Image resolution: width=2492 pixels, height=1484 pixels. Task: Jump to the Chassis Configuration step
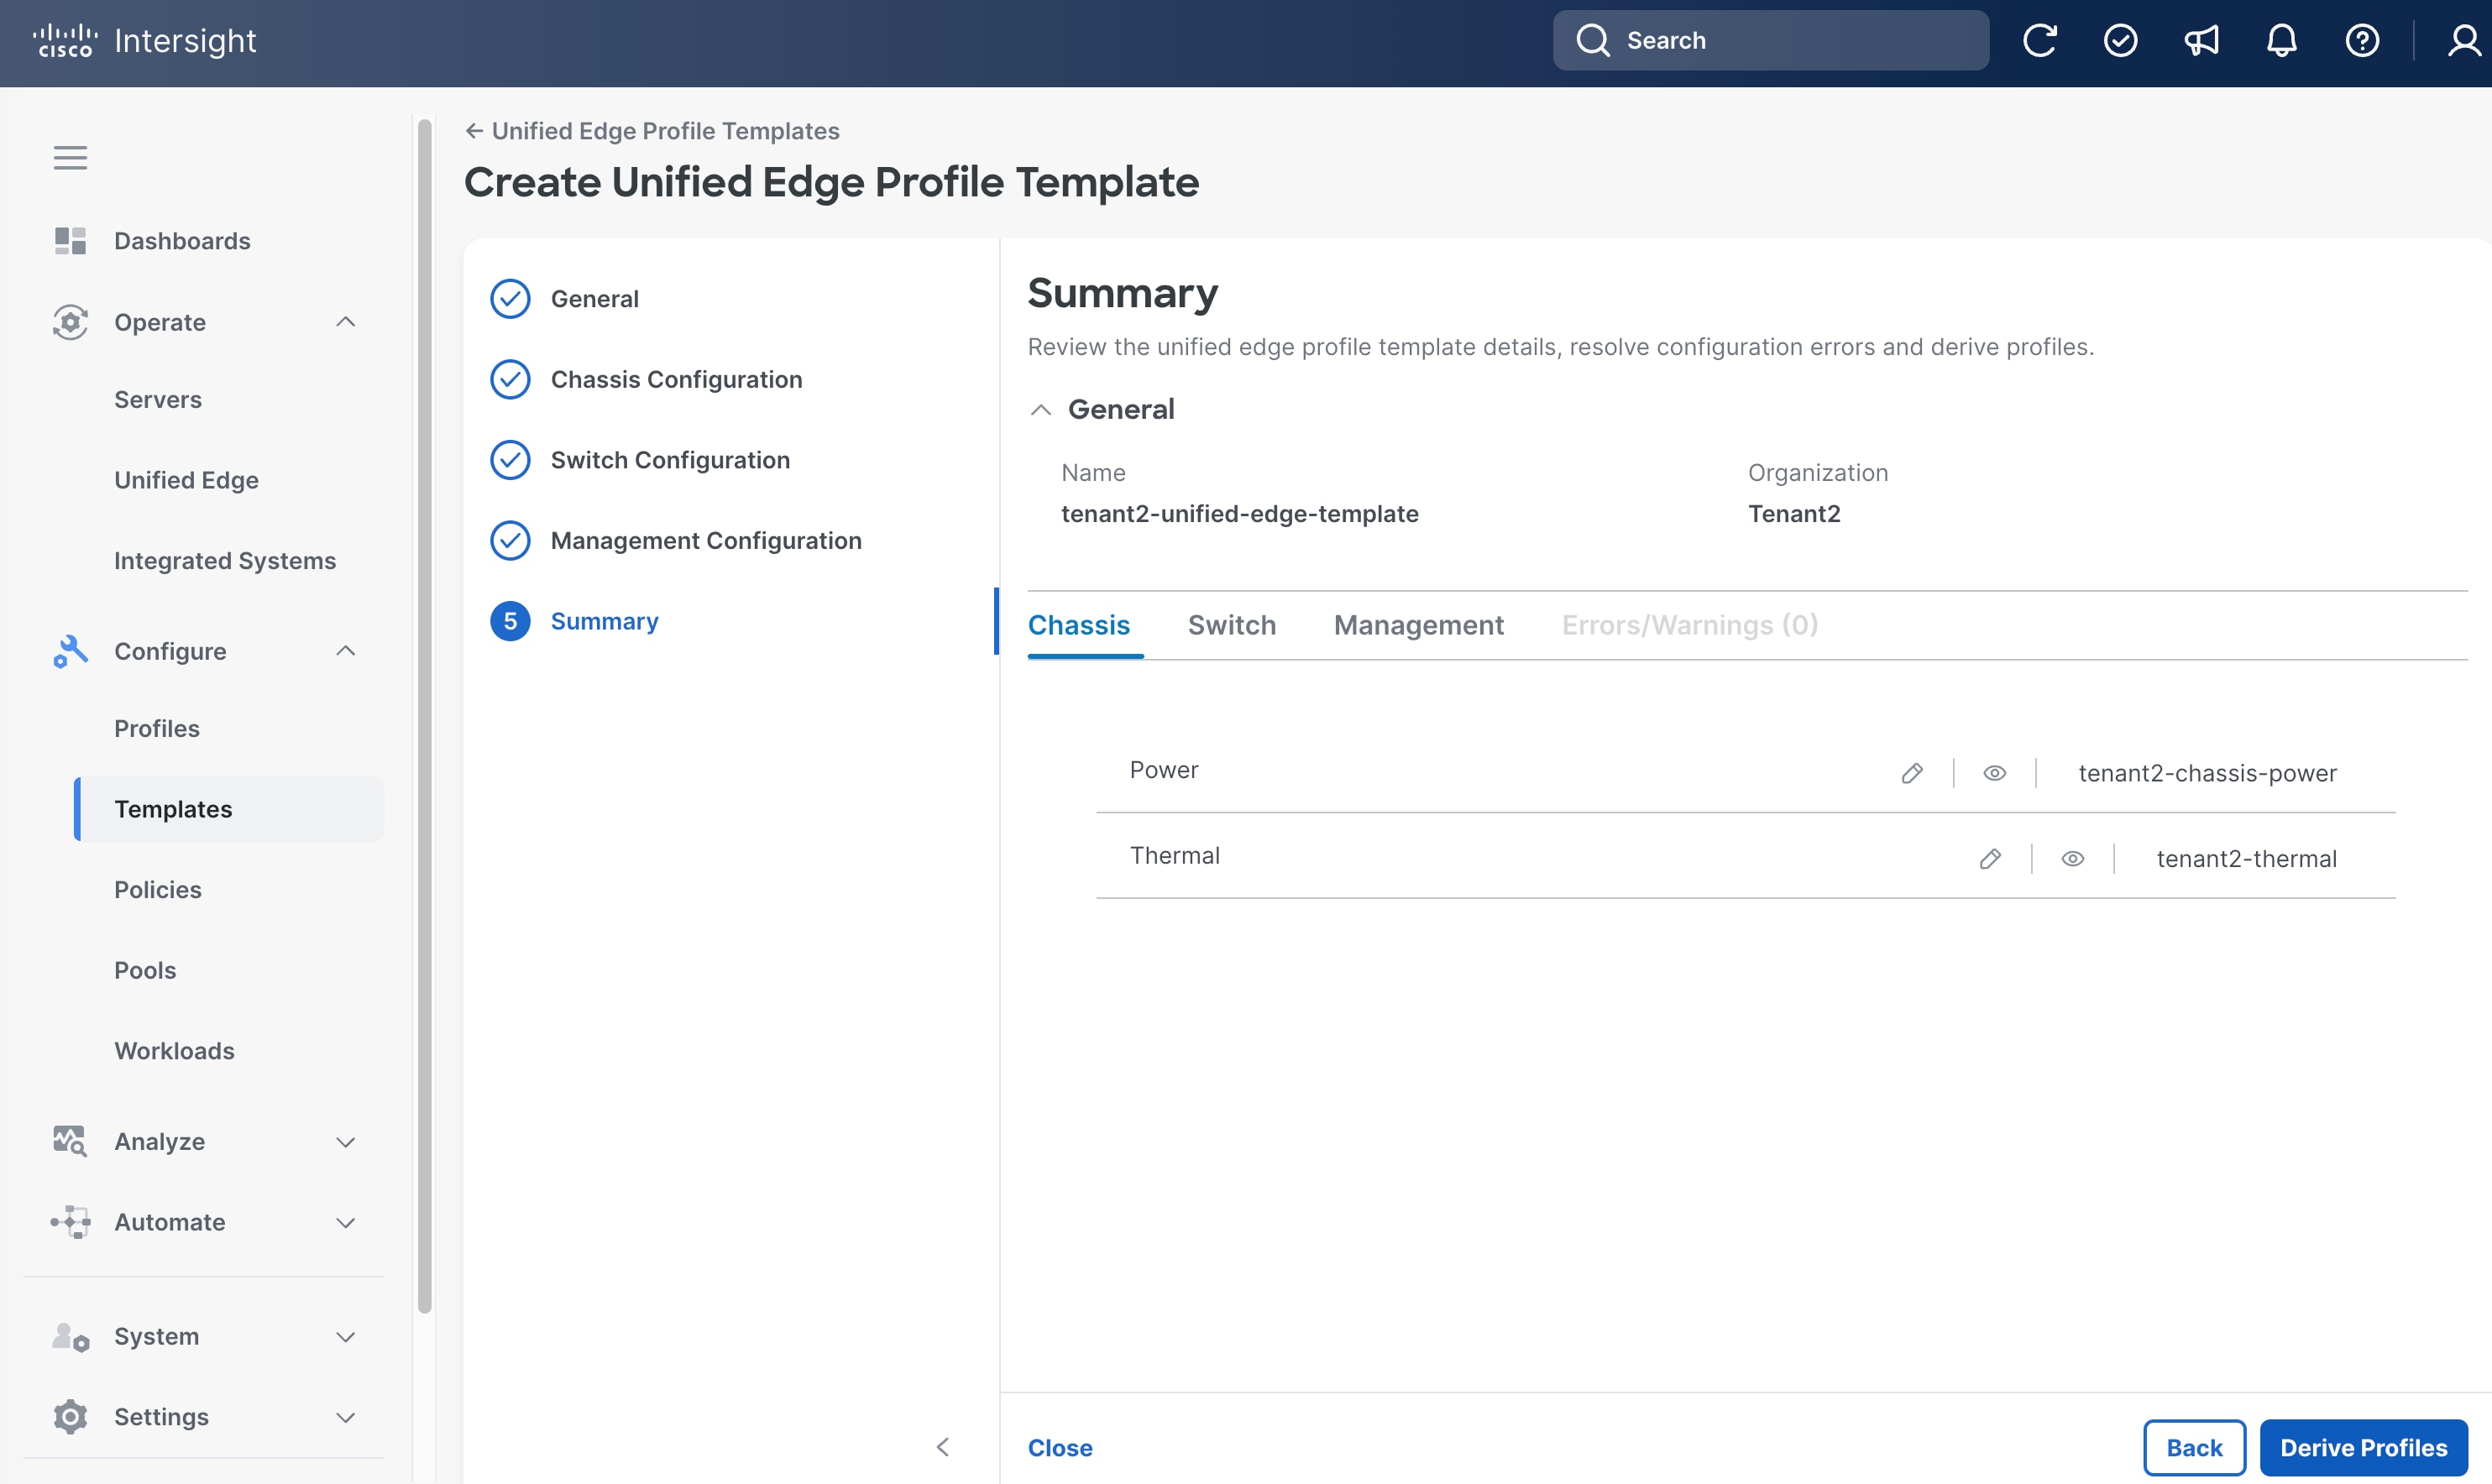point(676,380)
